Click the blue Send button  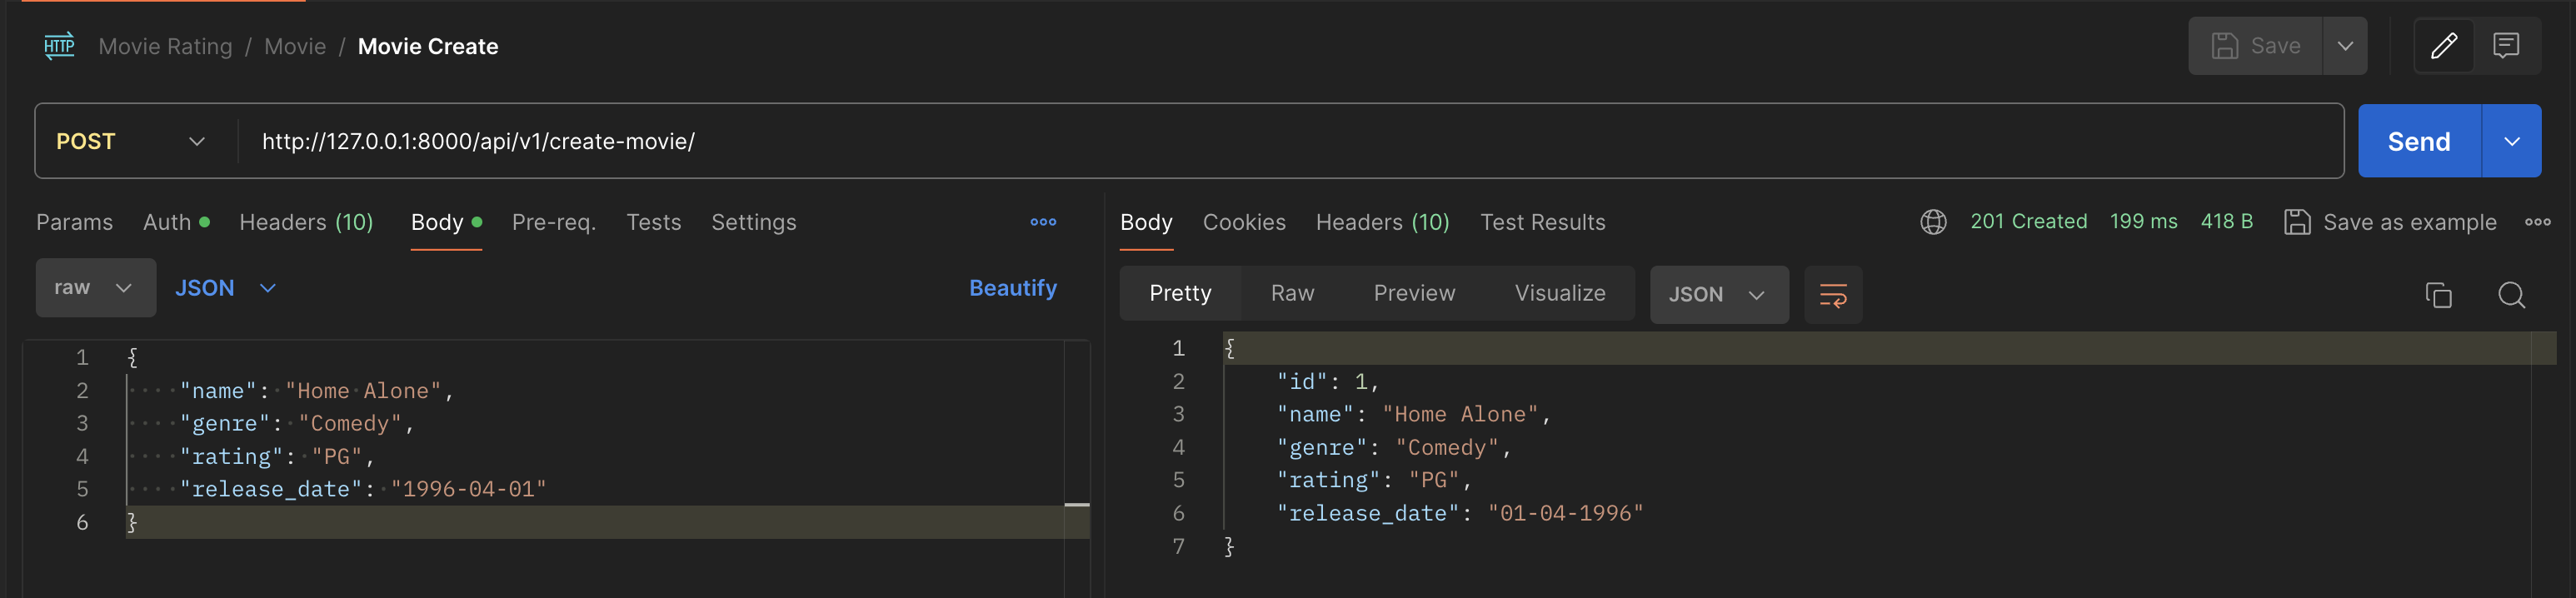(2419, 141)
